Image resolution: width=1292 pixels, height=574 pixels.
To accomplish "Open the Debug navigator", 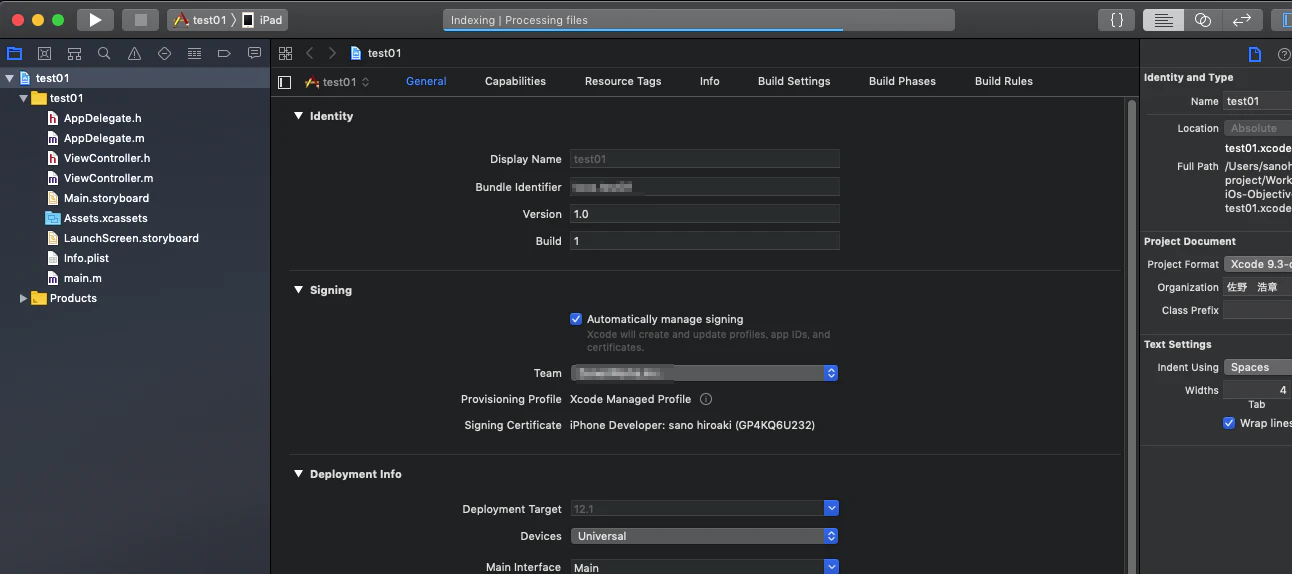I will tap(194, 53).
